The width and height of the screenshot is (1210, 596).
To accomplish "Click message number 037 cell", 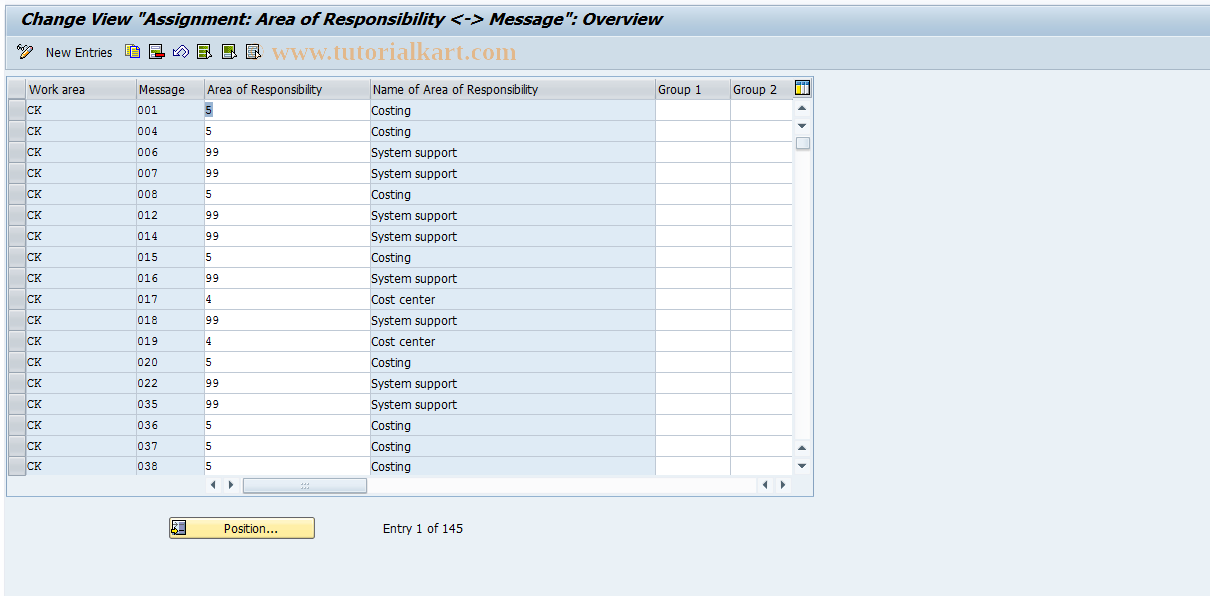I will (x=170, y=446).
